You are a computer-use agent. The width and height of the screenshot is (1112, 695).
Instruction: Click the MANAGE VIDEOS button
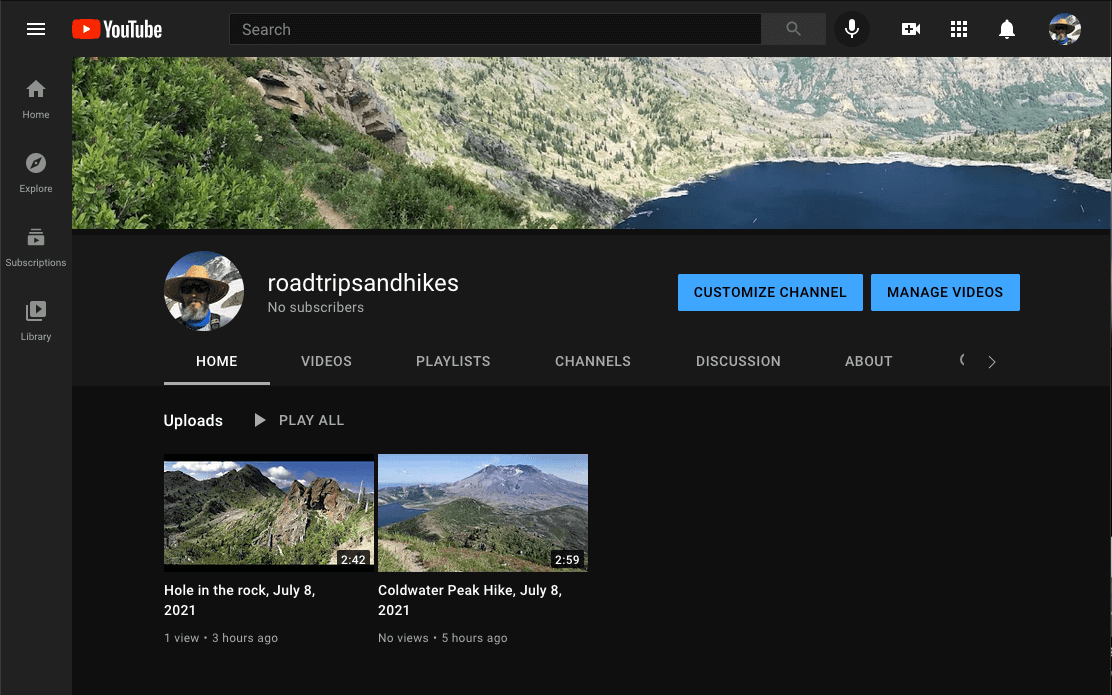click(x=945, y=292)
